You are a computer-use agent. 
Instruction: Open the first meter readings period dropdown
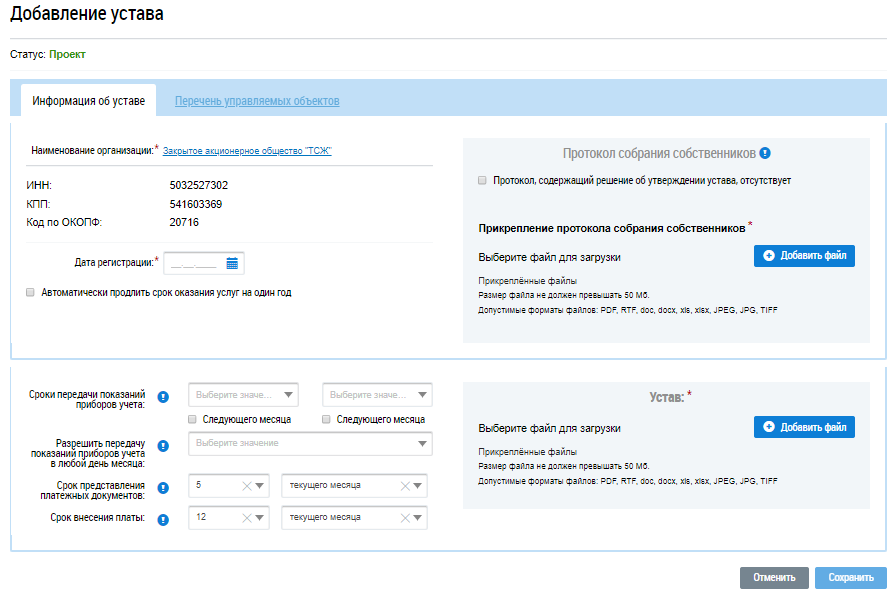pyautogui.click(x=243, y=395)
